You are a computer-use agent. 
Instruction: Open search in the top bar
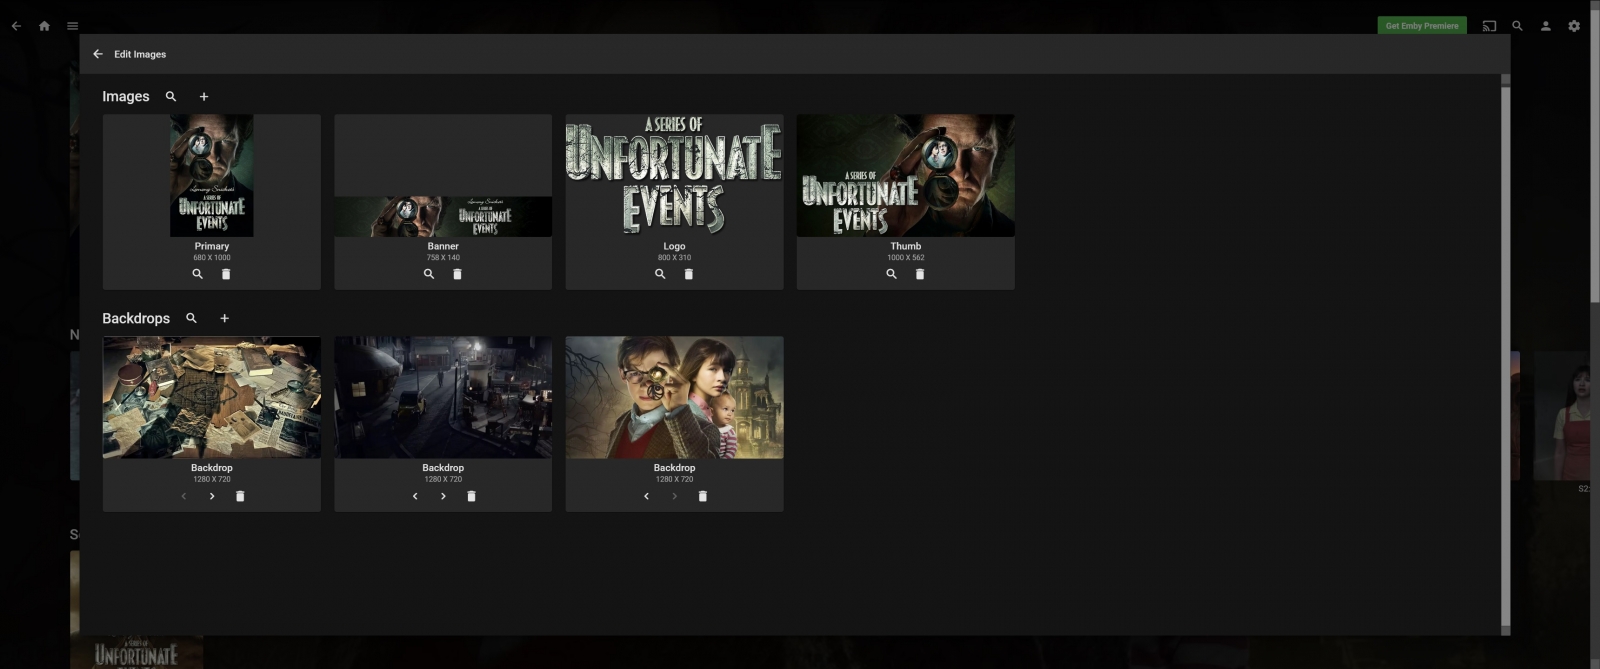tap(1517, 26)
